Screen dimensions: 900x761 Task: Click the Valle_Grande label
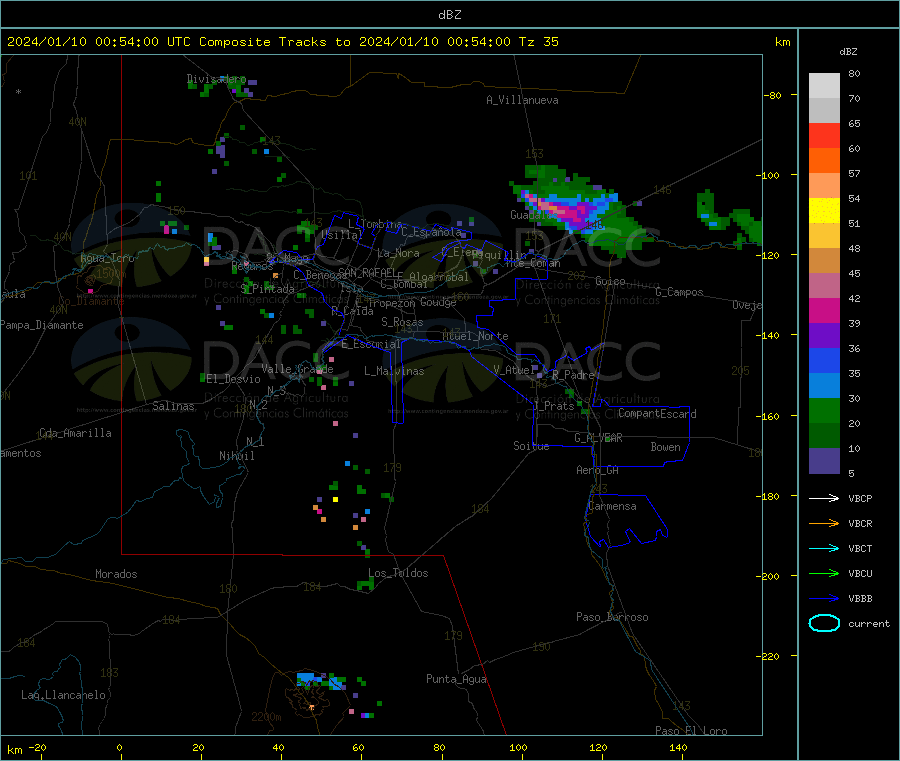297,369
